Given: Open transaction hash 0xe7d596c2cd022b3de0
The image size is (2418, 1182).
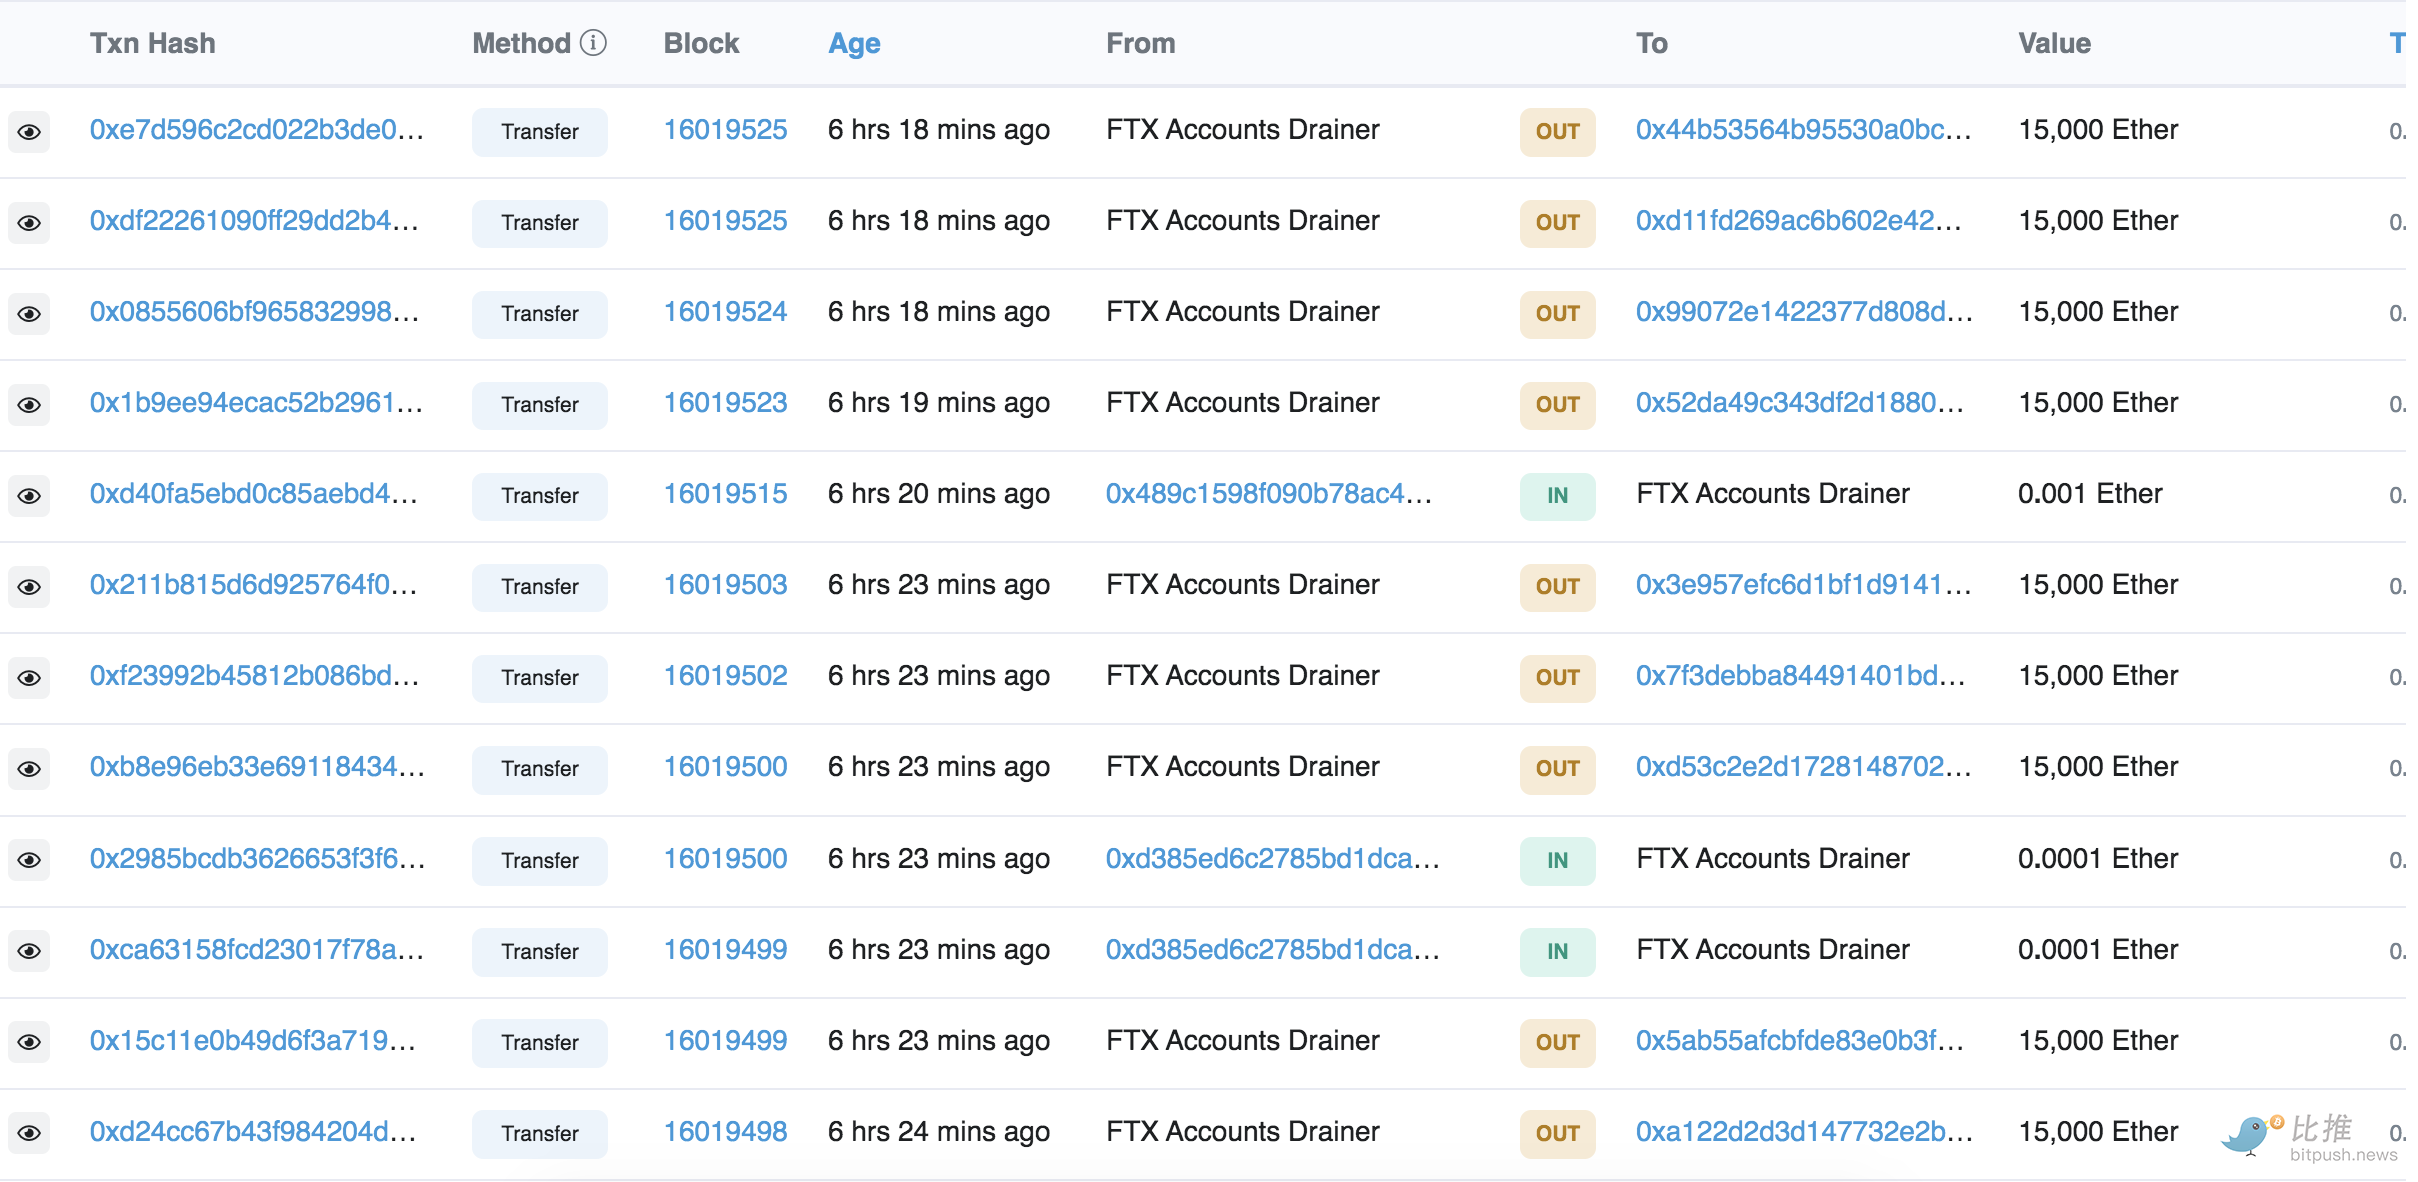Looking at the screenshot, I should [x=257, y=130].
